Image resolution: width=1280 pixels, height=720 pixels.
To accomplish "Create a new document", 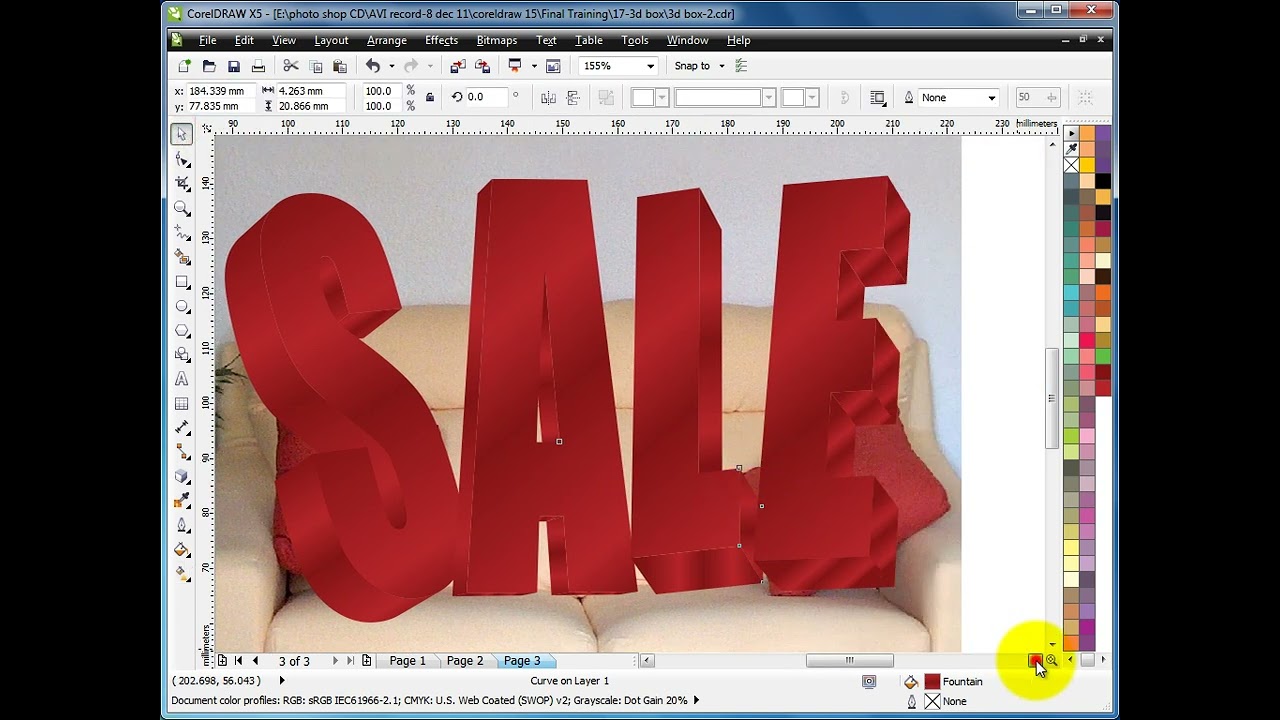I will click(184, 66).
